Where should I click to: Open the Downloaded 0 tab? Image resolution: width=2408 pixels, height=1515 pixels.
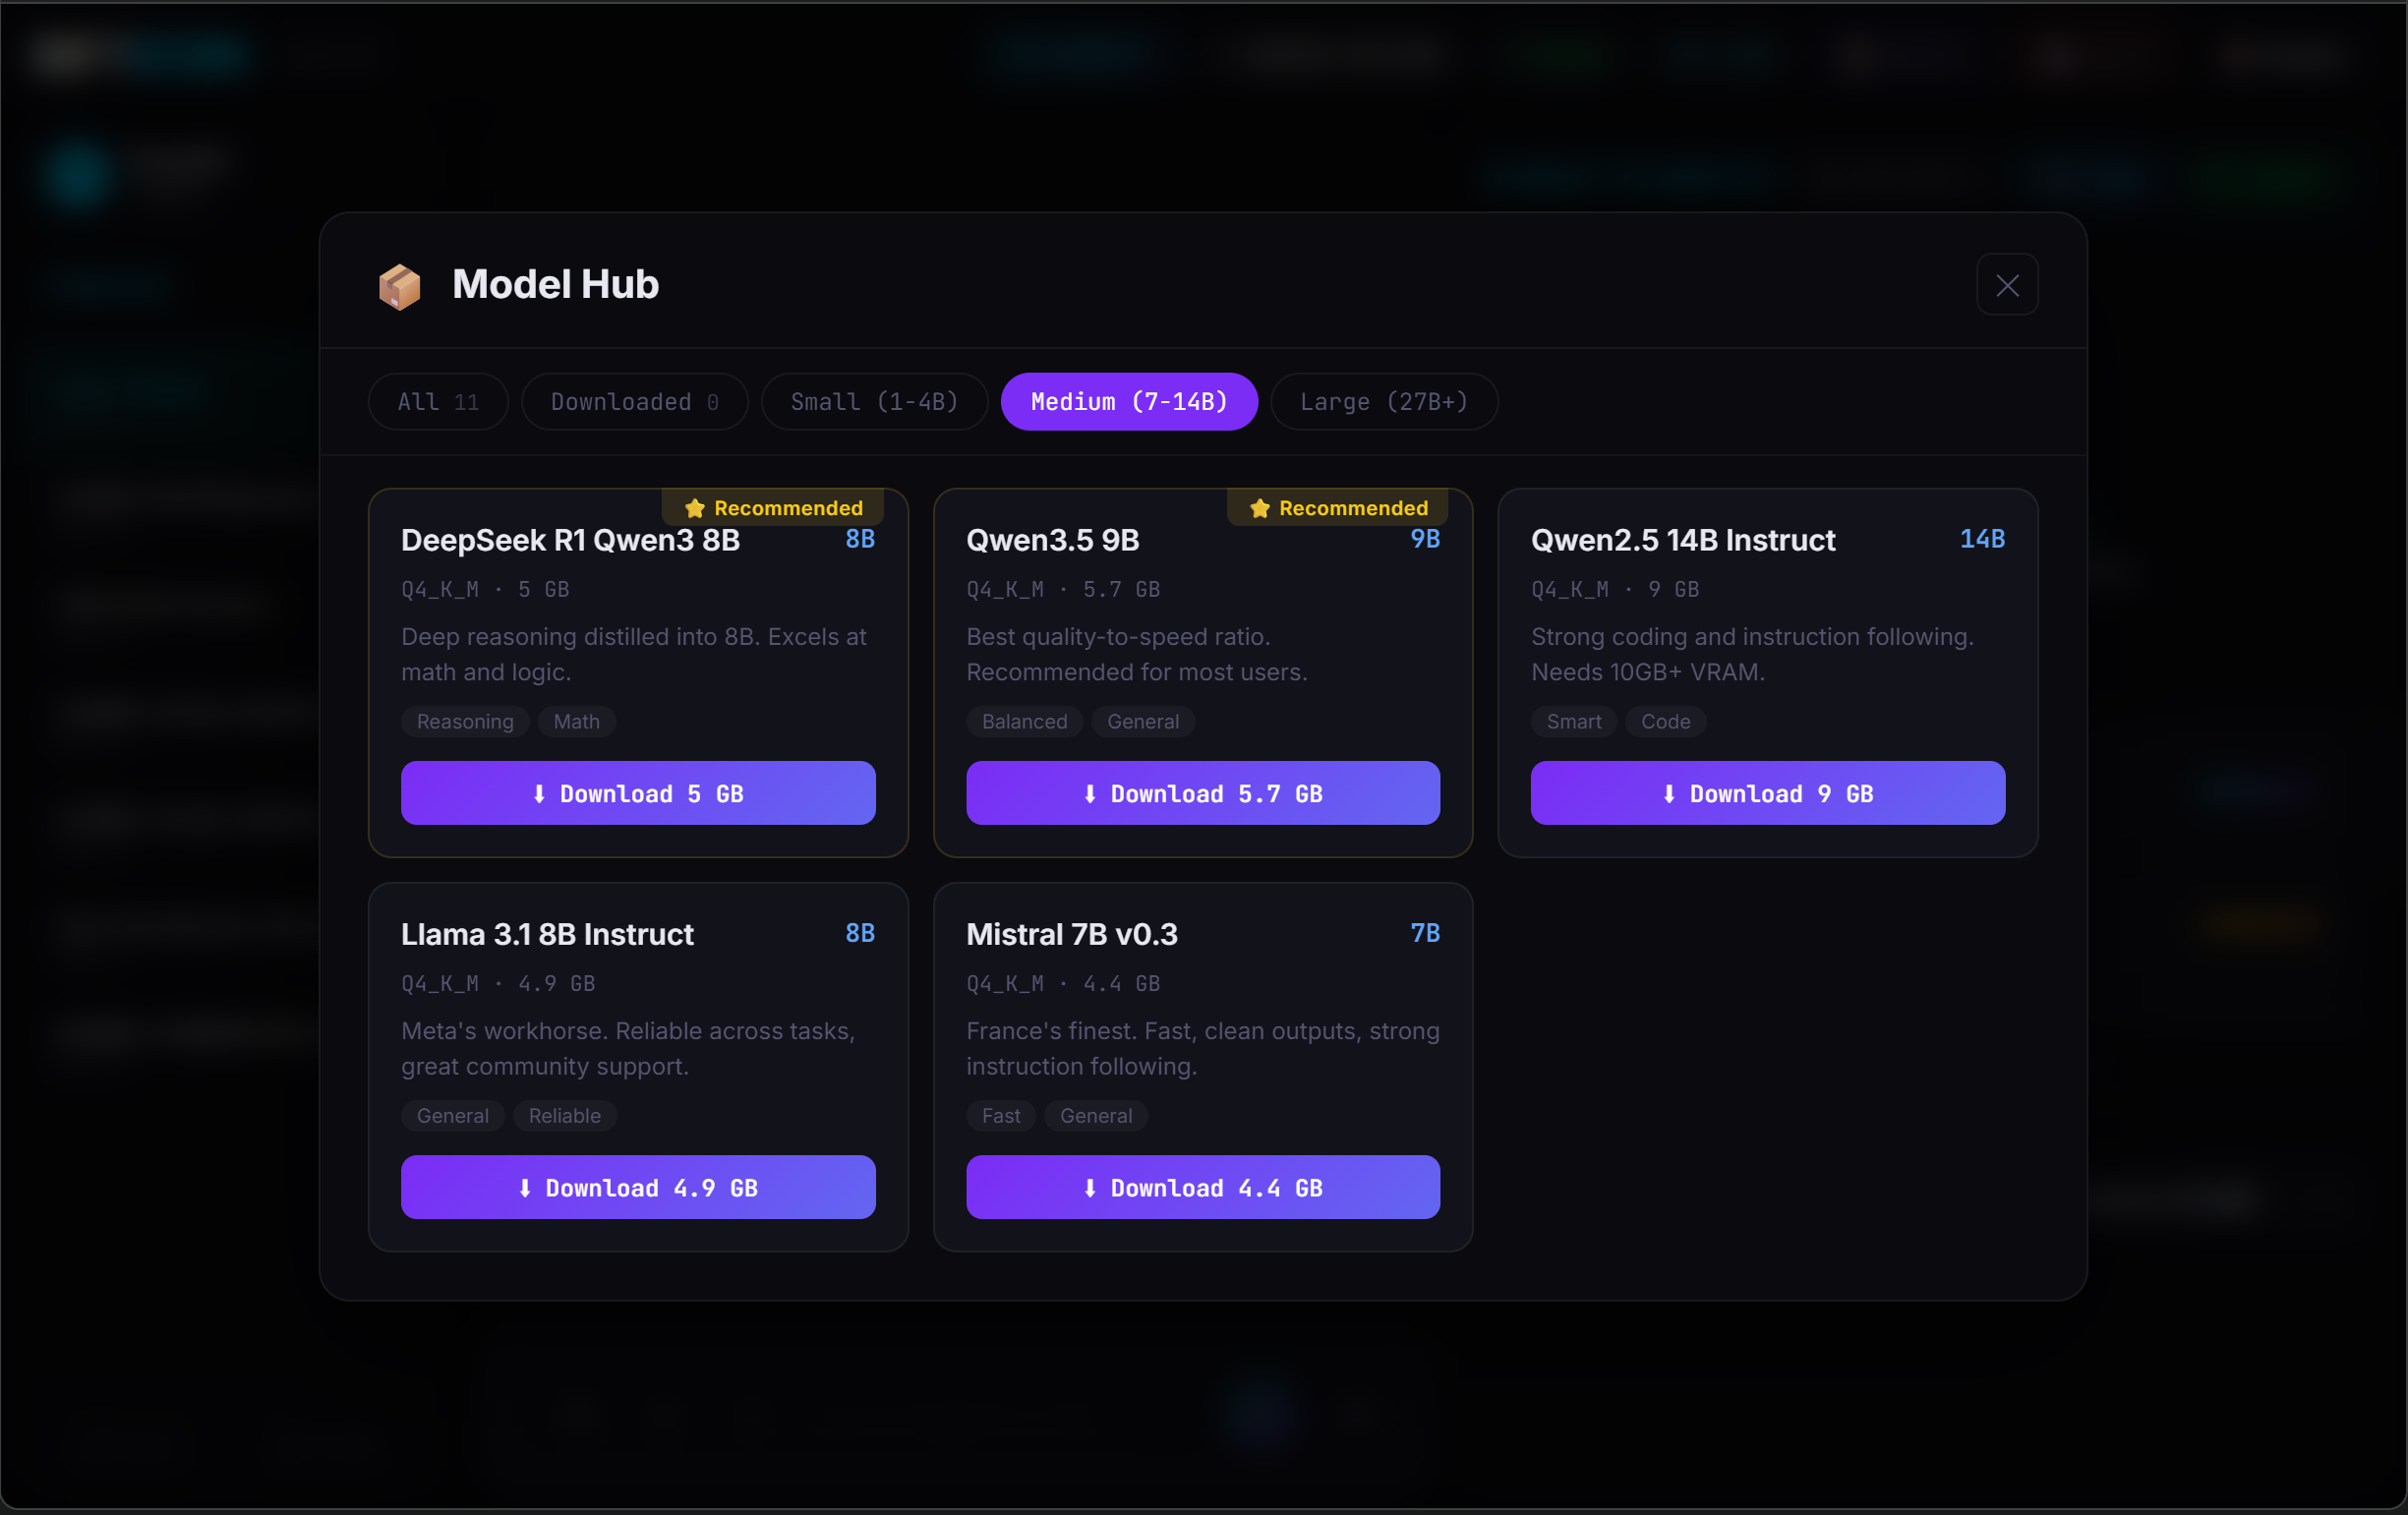634,401
